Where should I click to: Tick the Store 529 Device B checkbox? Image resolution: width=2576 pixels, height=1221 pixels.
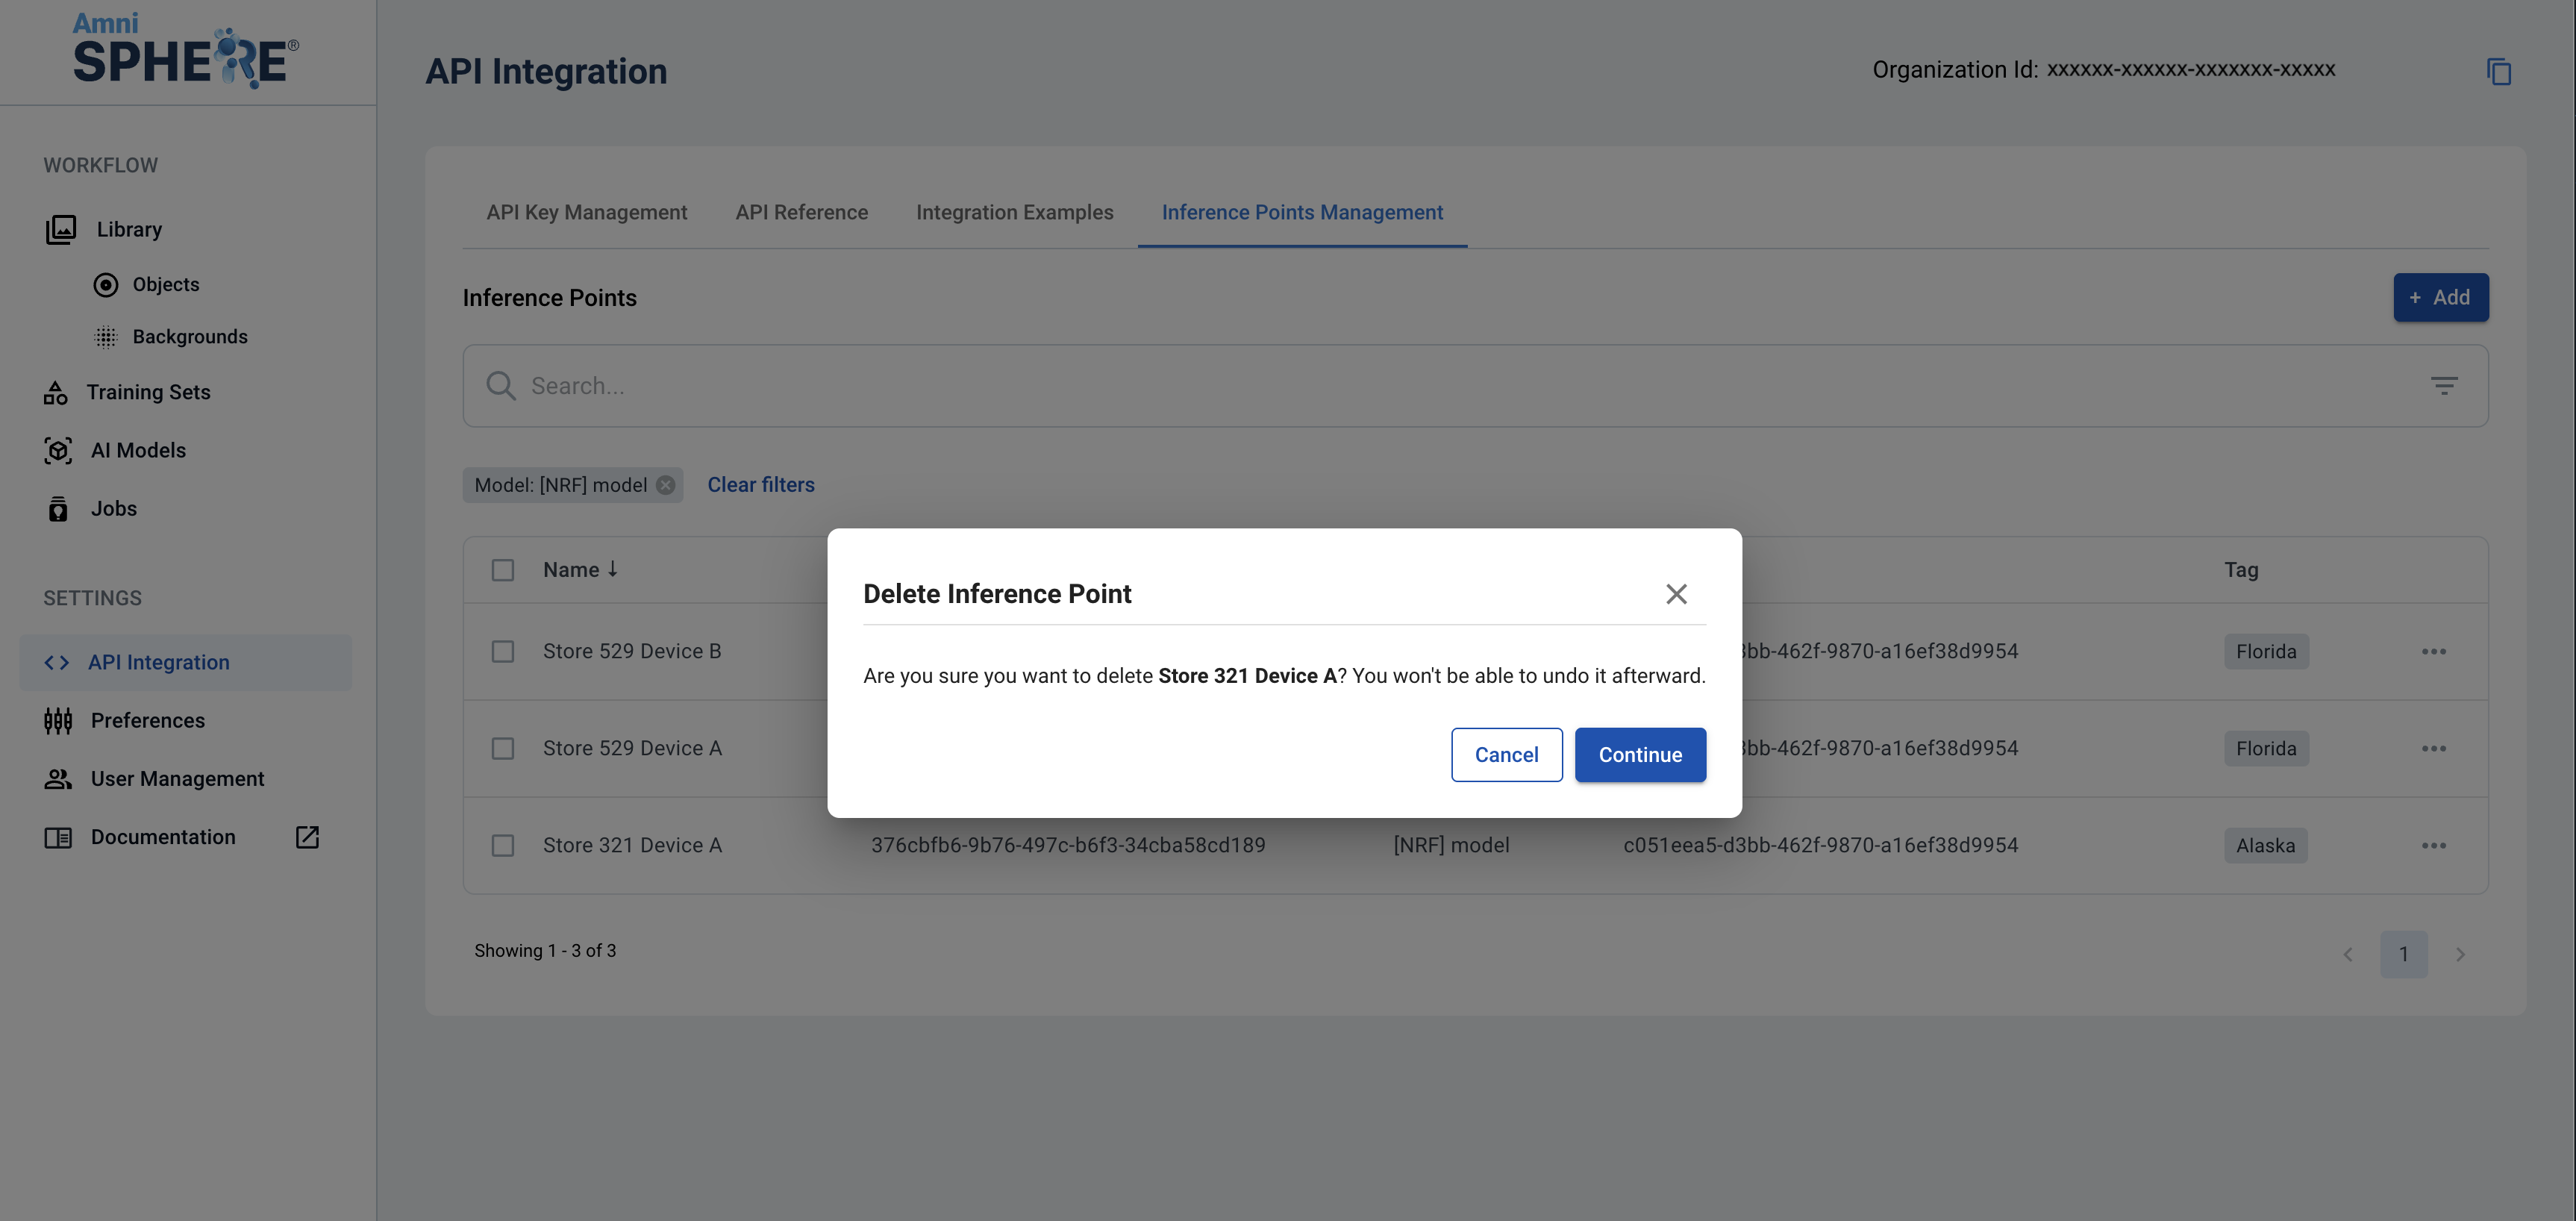[503, 652]
